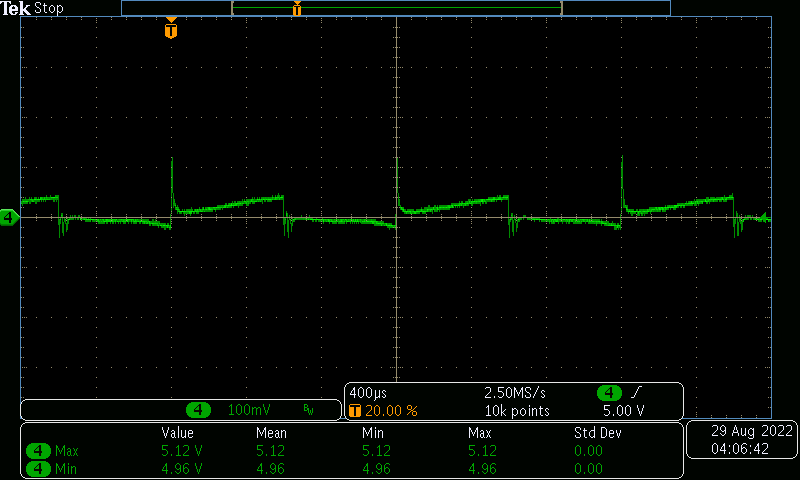Click the 2.50MS/s sample rate readout

click(x=515, y=393)
